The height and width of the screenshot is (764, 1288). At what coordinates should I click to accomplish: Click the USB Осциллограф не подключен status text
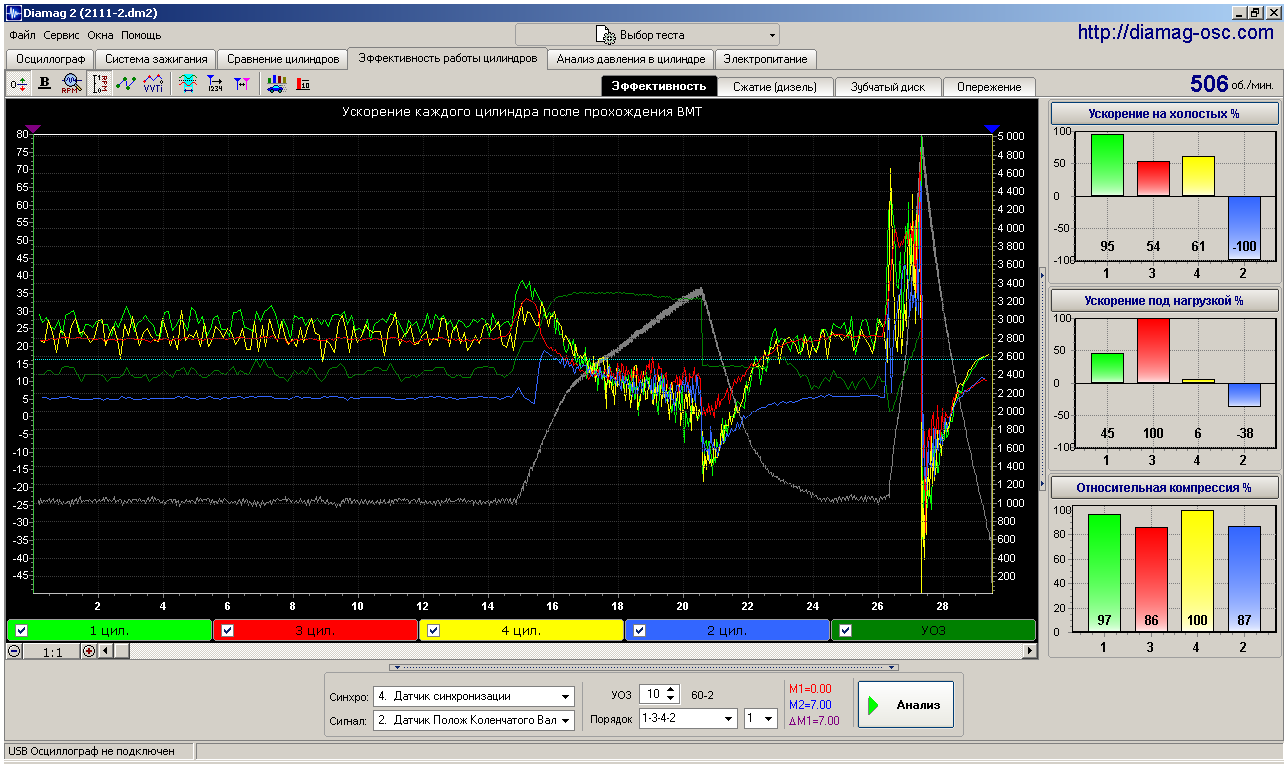(x=91, y=751)
